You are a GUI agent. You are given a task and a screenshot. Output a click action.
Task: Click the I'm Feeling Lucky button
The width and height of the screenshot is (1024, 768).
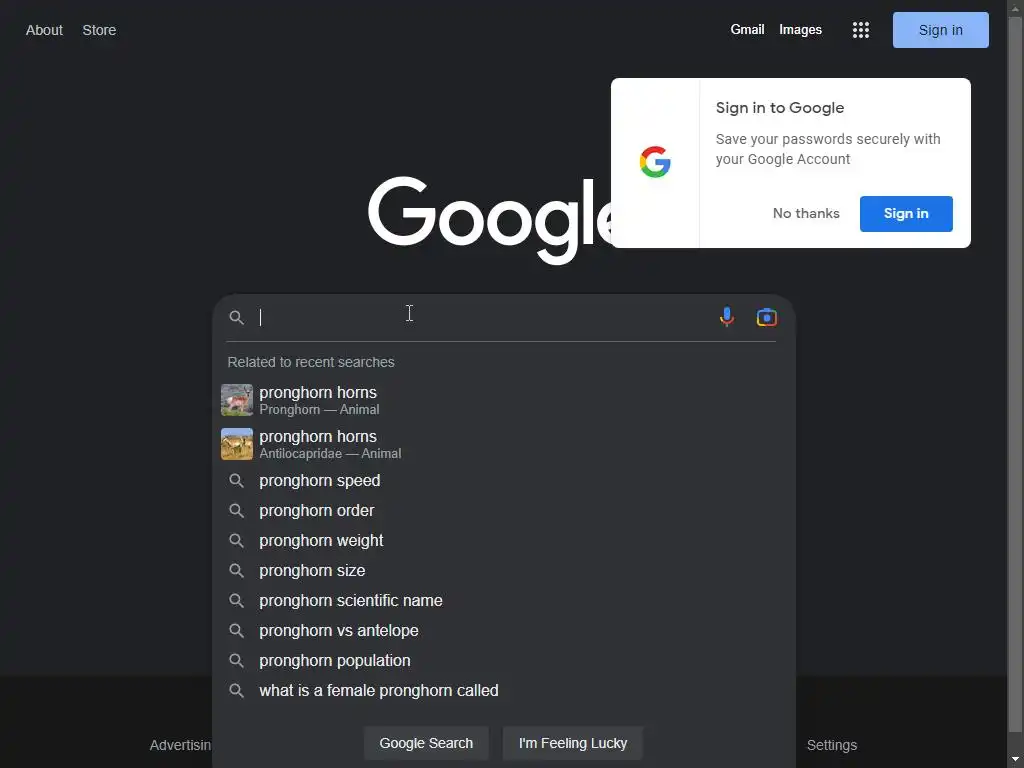(x=573, y=743)
